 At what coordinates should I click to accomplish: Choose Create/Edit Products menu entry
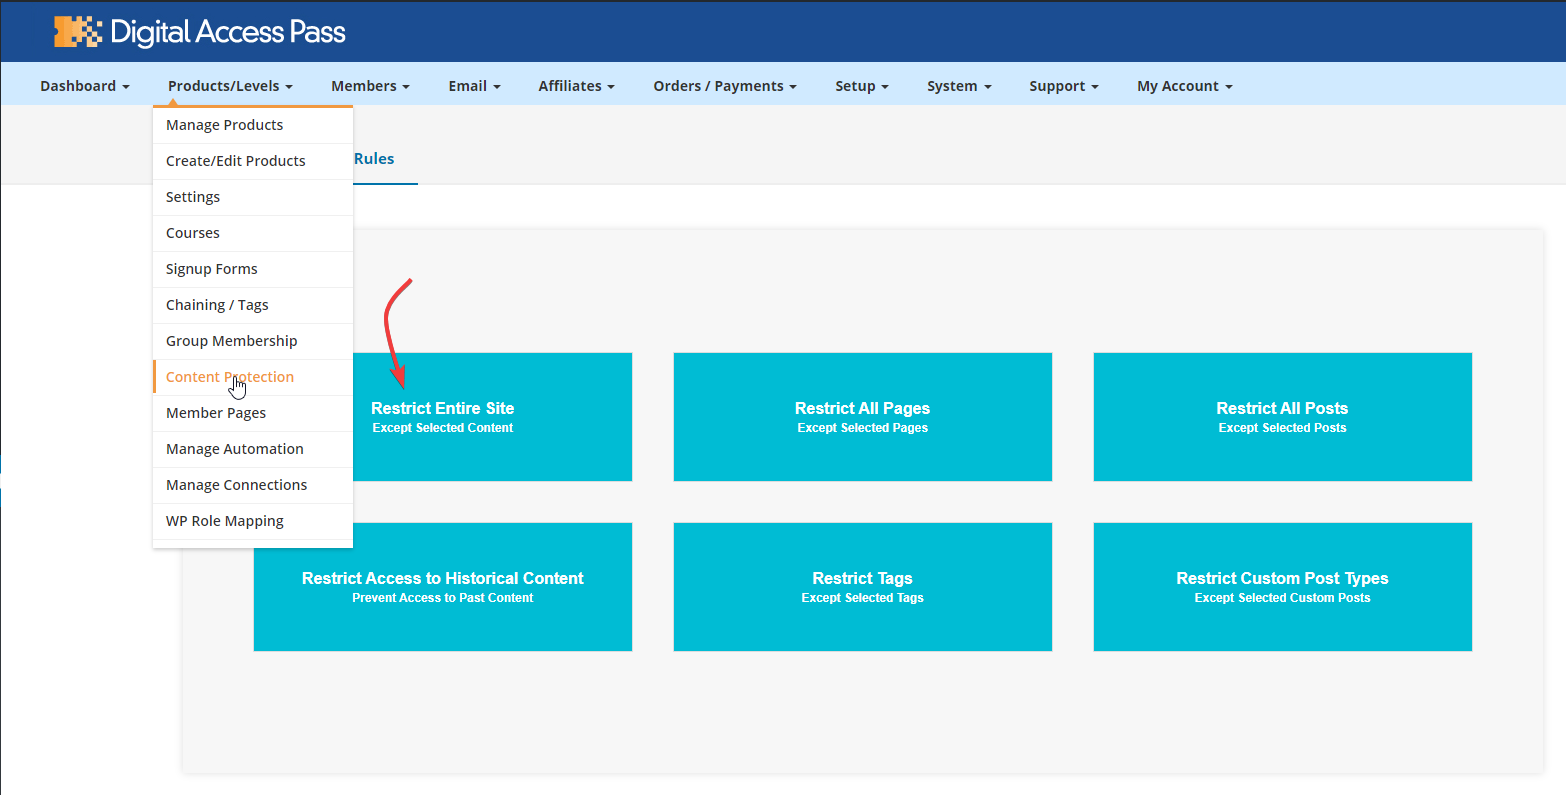[x=235, y=161]
